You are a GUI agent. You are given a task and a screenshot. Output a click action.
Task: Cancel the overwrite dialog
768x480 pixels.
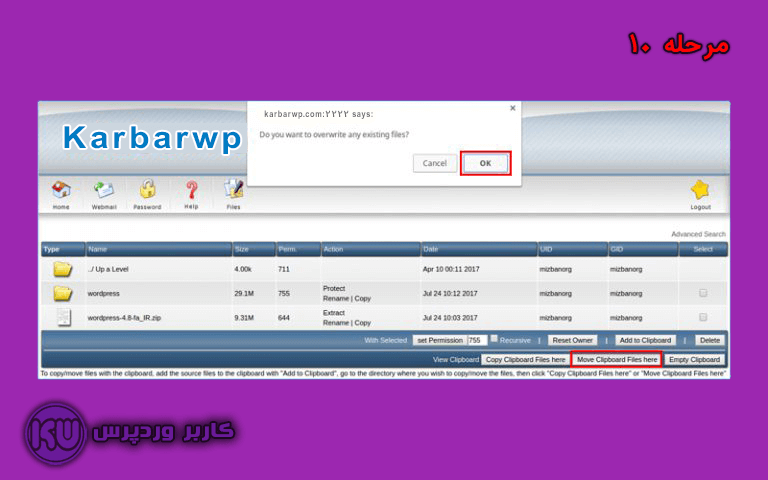434,163
